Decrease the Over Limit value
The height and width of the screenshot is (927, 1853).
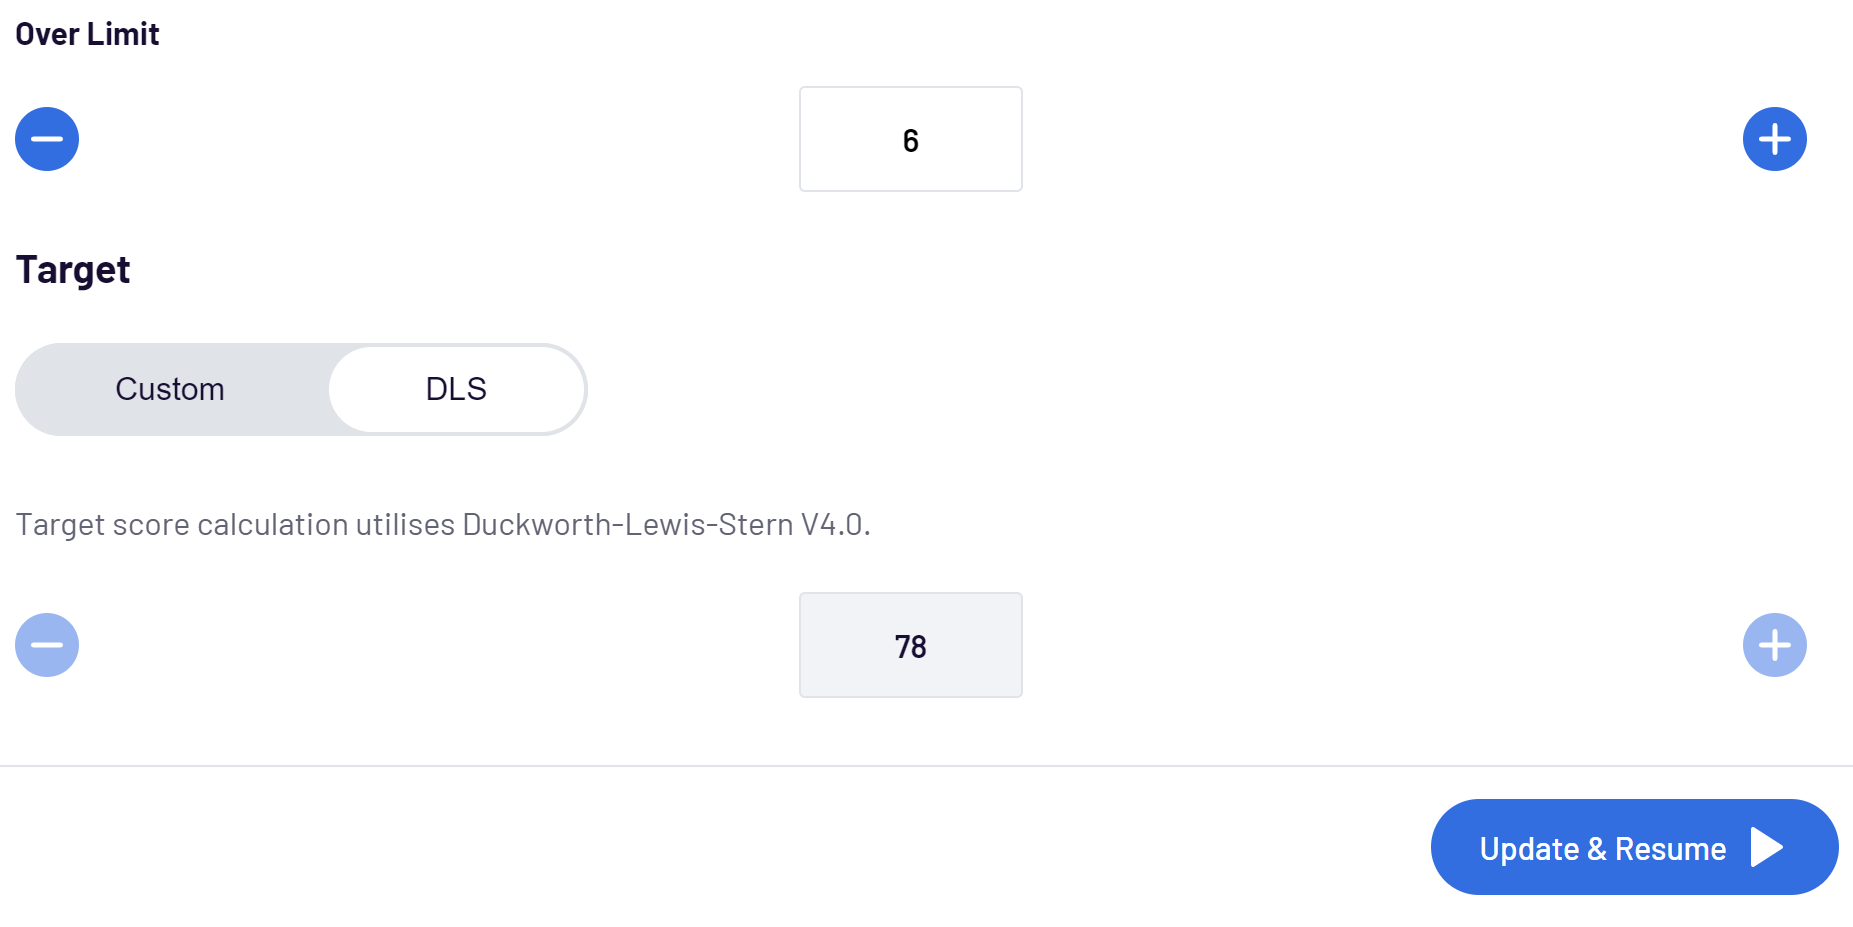pos(47,139)
